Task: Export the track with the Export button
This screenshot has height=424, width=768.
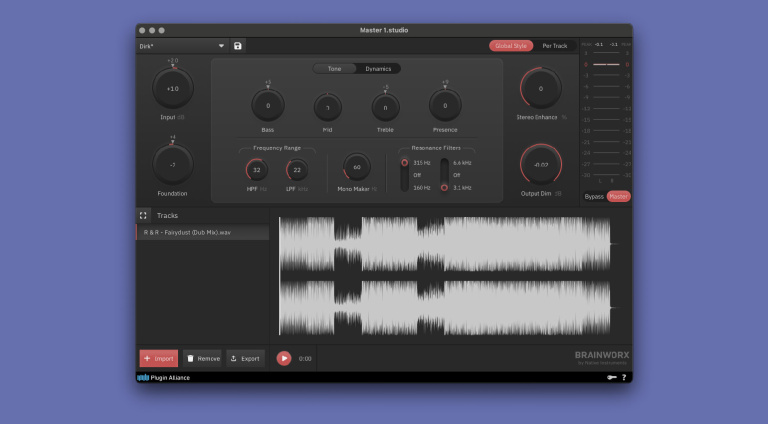Action: (x=245, y=358)
